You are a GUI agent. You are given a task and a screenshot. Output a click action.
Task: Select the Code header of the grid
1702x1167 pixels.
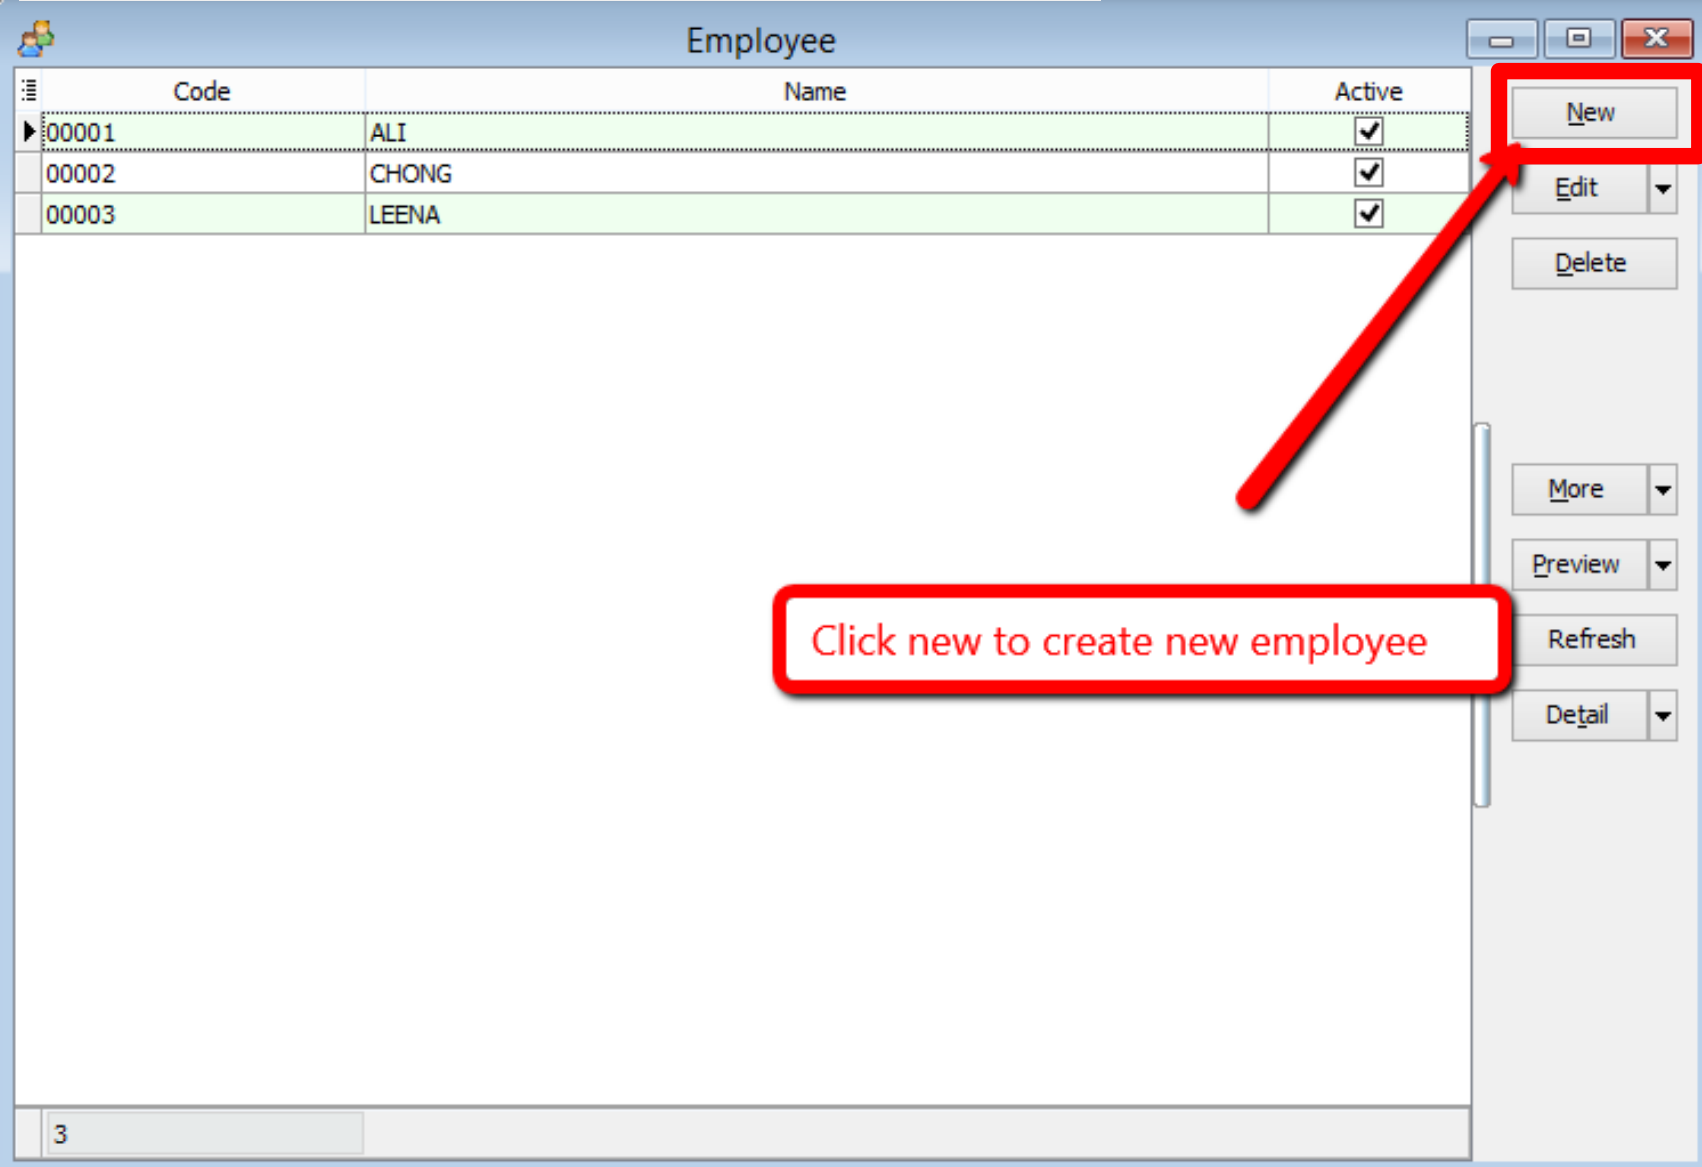click(202, 90)
